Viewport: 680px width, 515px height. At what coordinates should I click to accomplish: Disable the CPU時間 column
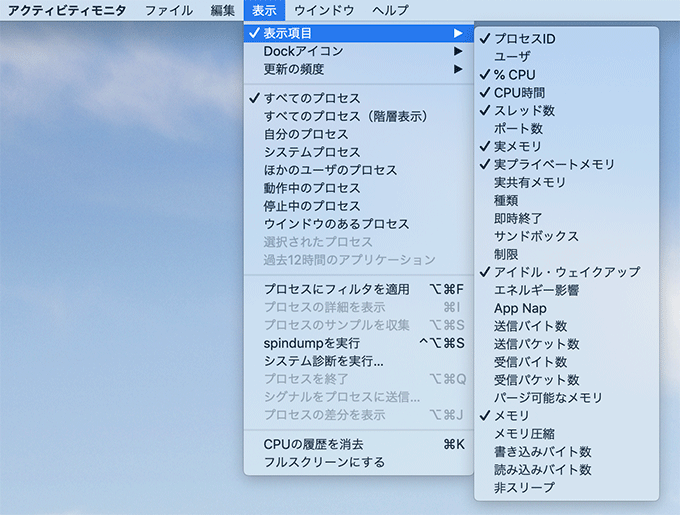[519, 93]
